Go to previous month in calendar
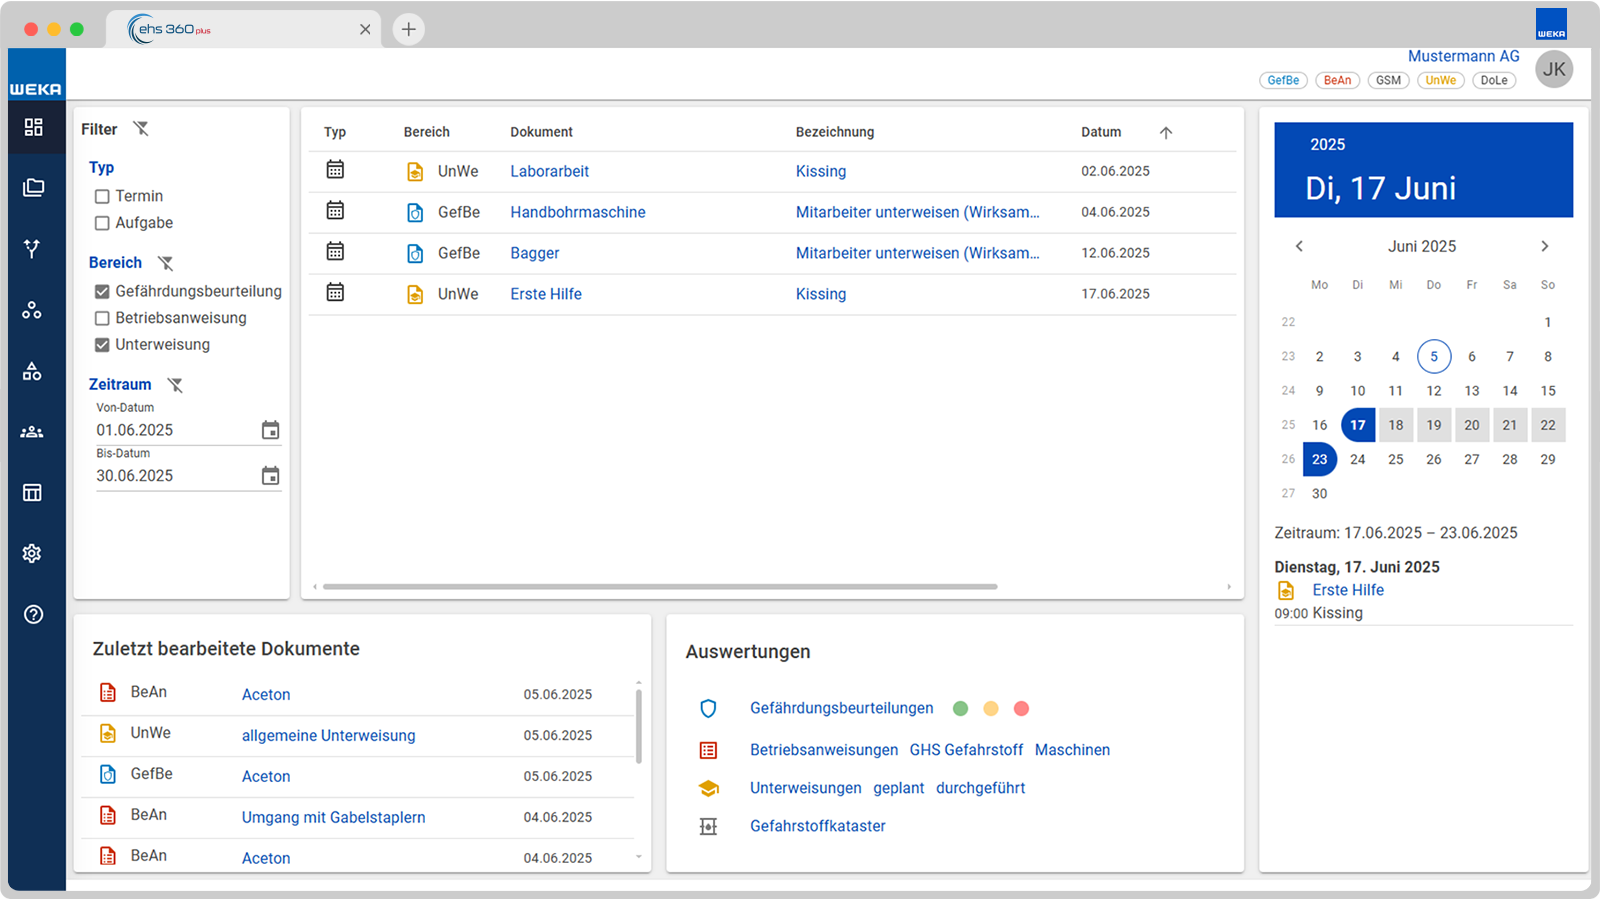1600x900 pixels. pyautogui.click(x=1299, y=246)
